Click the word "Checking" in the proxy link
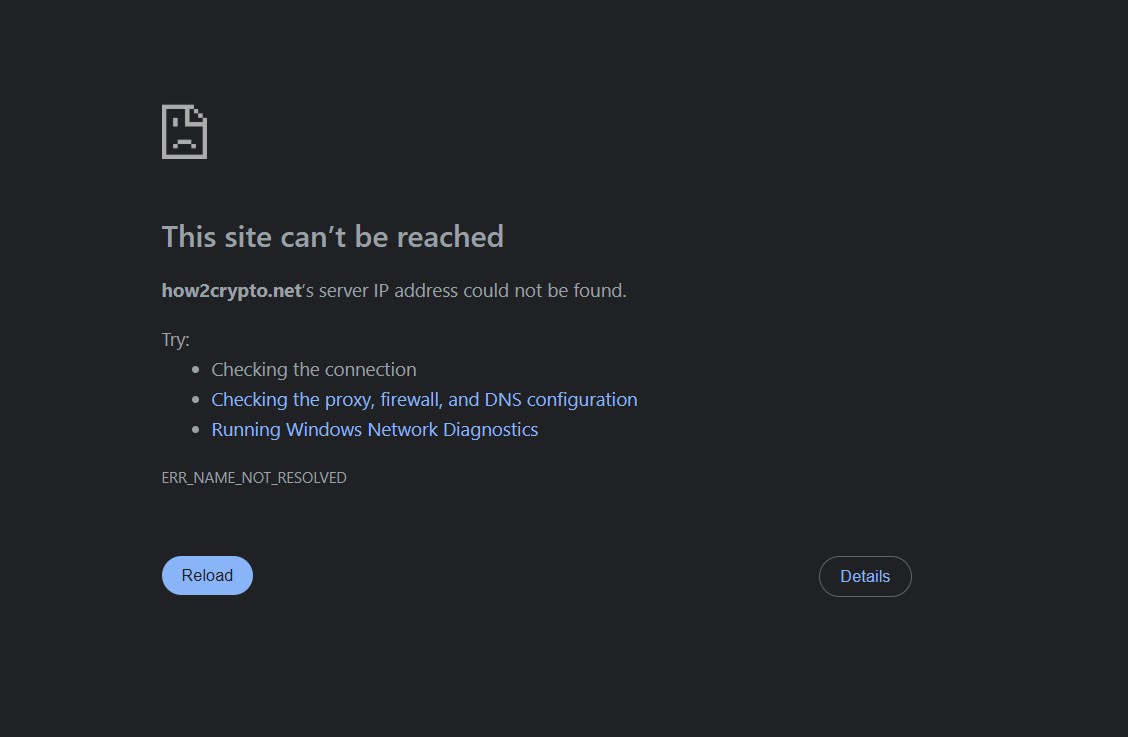Screen dimensions: 1128x737 pyautogui.click(x=249, y=400)
